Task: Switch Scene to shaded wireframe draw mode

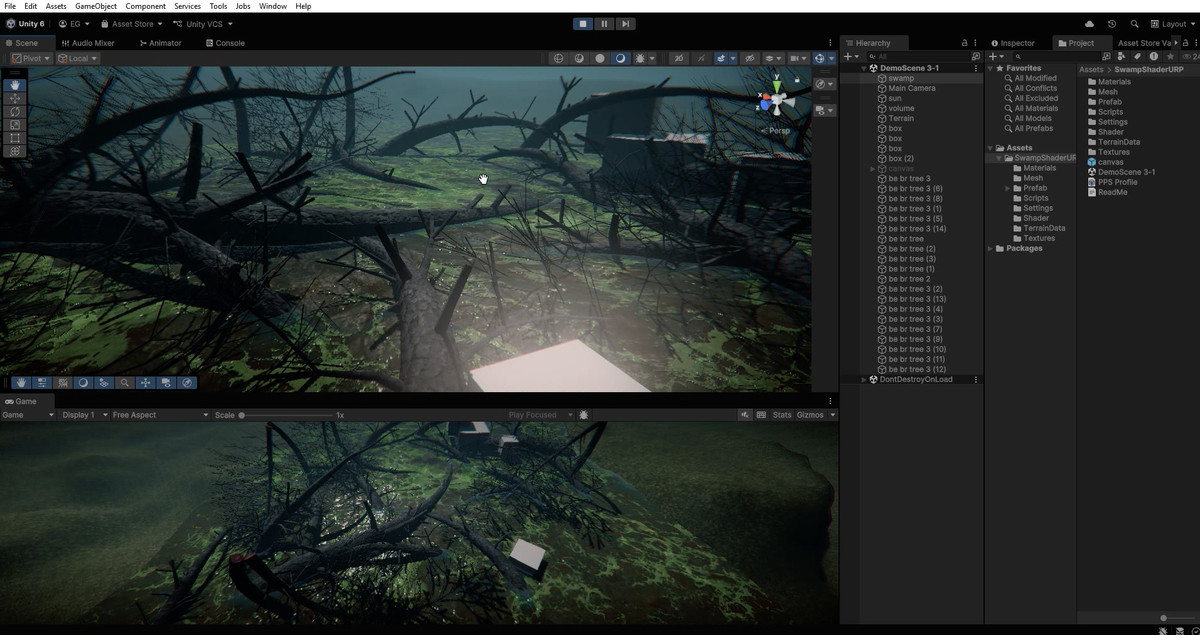Action: coord(579,58)
